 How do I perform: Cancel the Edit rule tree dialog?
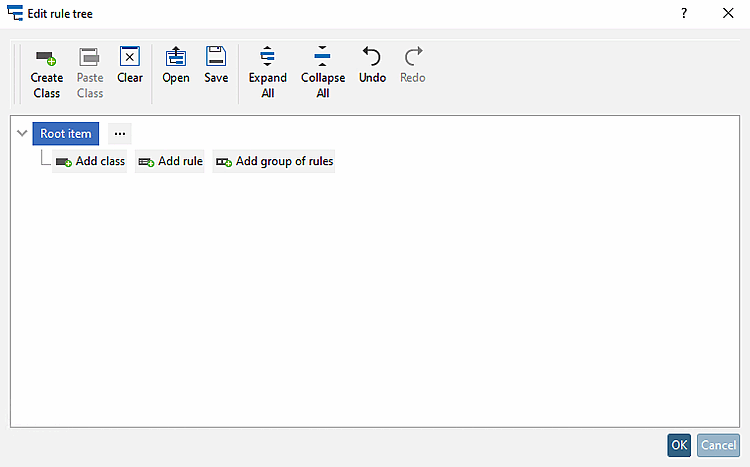718,445
